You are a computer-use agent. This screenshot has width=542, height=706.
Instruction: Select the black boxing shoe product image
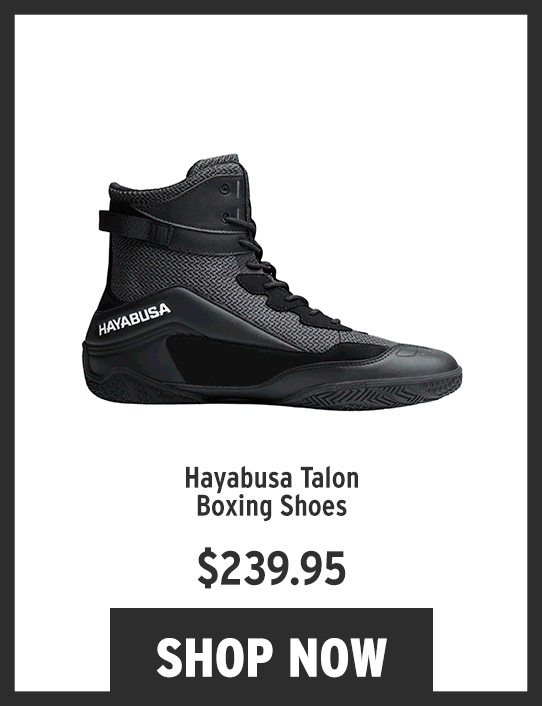click(x=272, y=282)
